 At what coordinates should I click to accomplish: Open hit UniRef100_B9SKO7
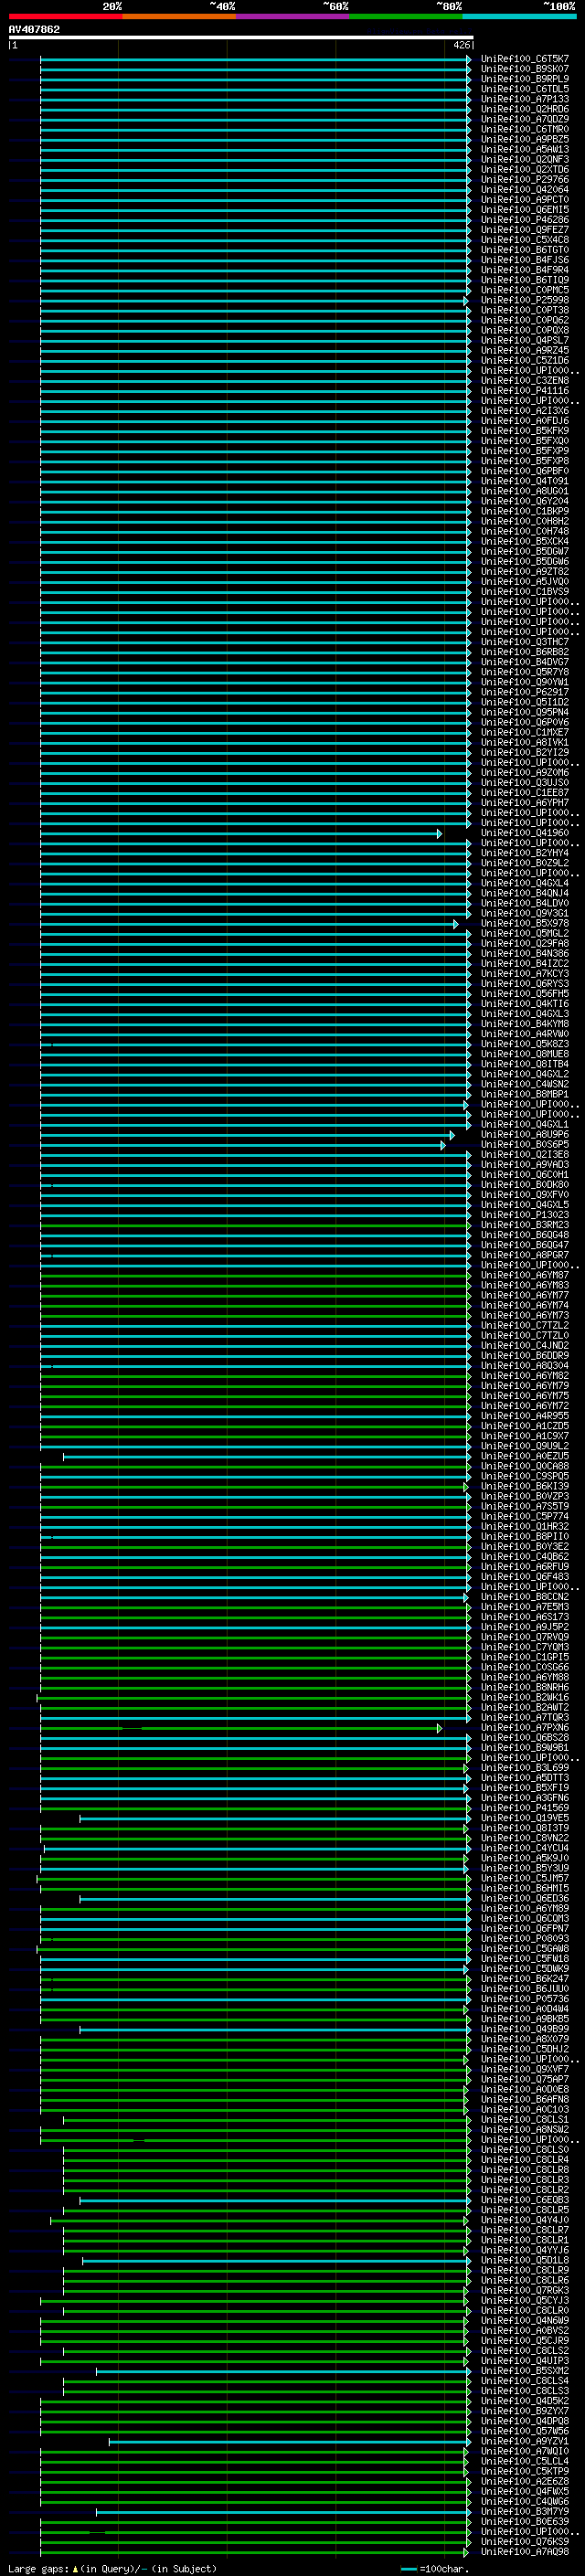525,69
